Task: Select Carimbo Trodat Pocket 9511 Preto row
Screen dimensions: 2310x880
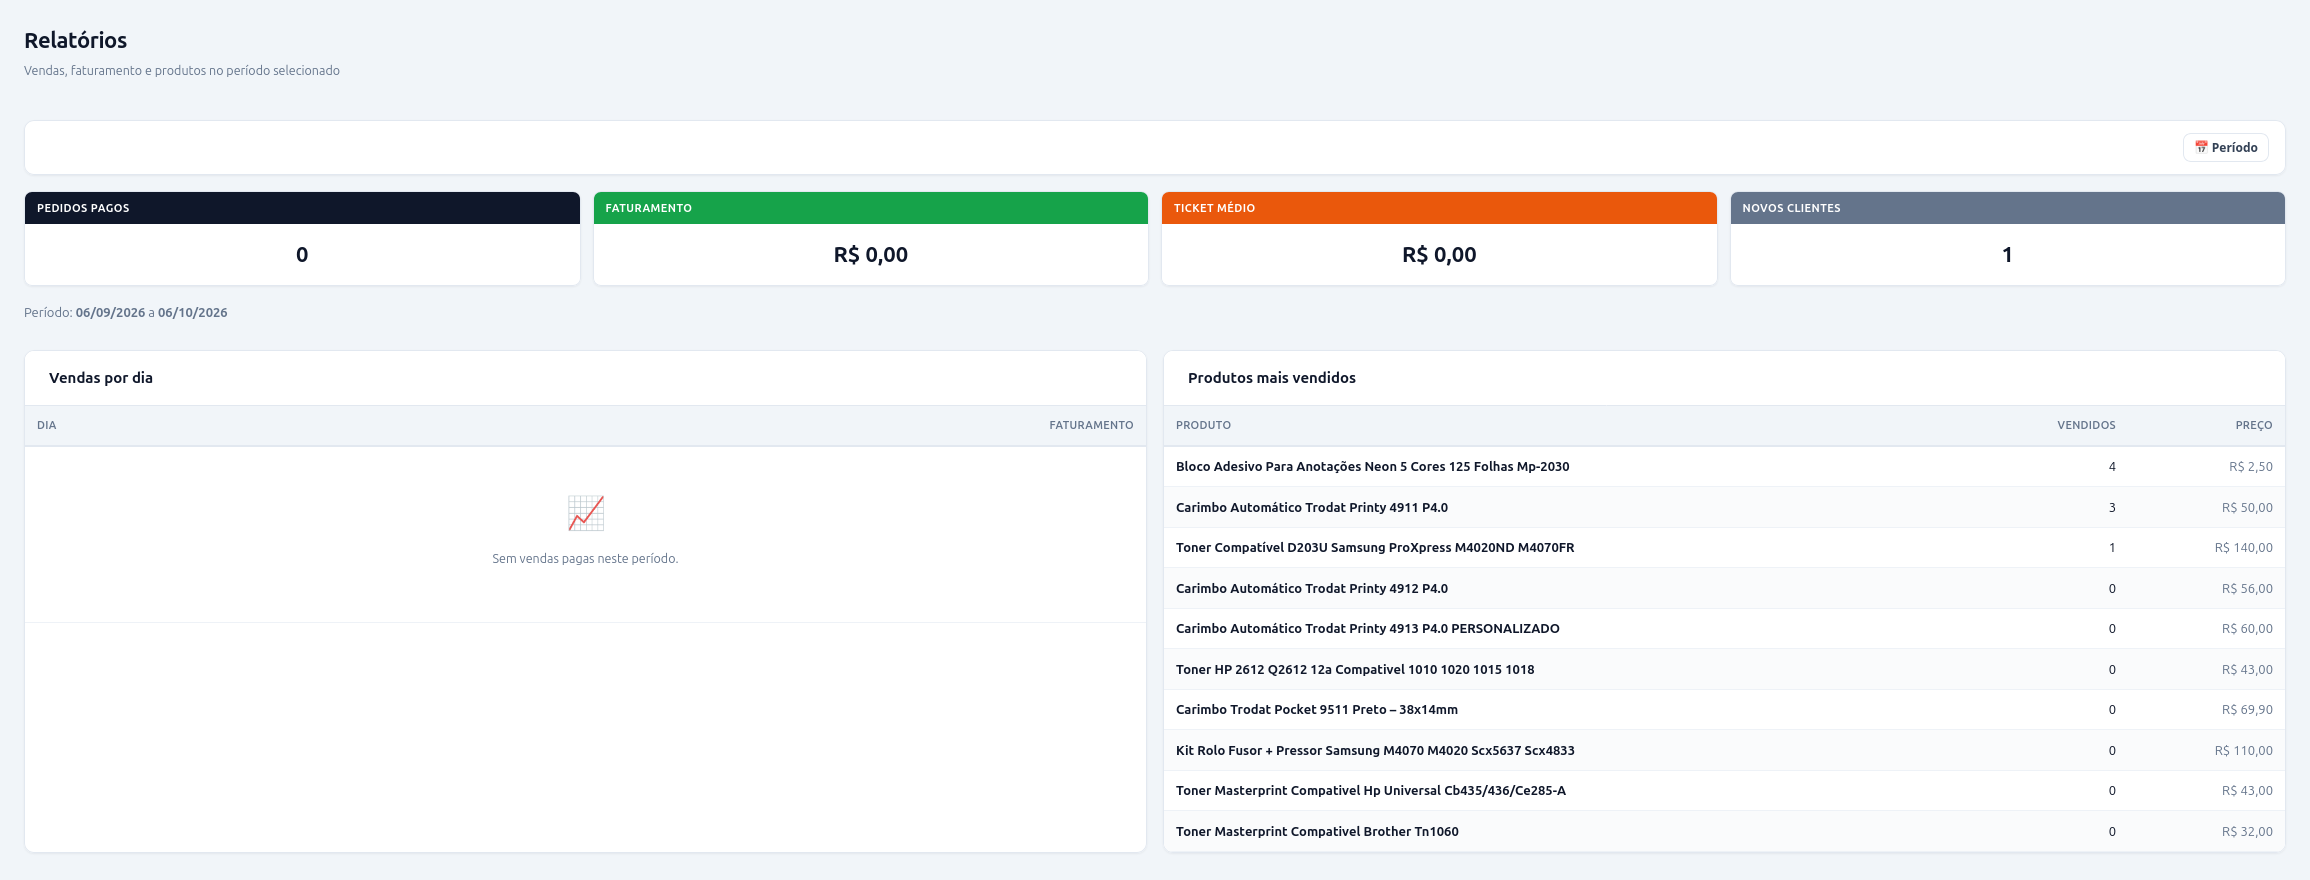Action: pos(1724,710)
